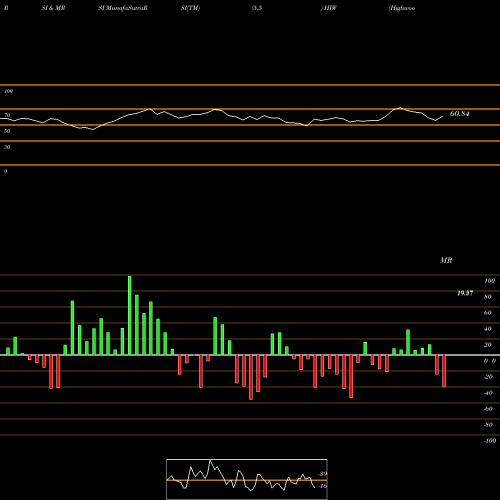The image size is (500, 500).
Task: Open the mini overview chart at bottom
Action: [x=247, y=479]
